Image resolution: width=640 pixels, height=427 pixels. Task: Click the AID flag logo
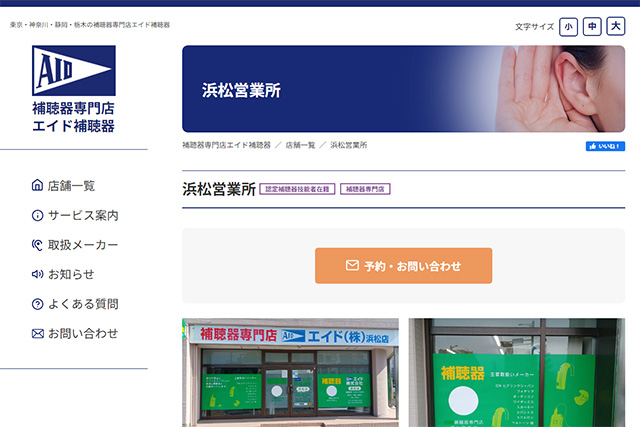point(73,71)
